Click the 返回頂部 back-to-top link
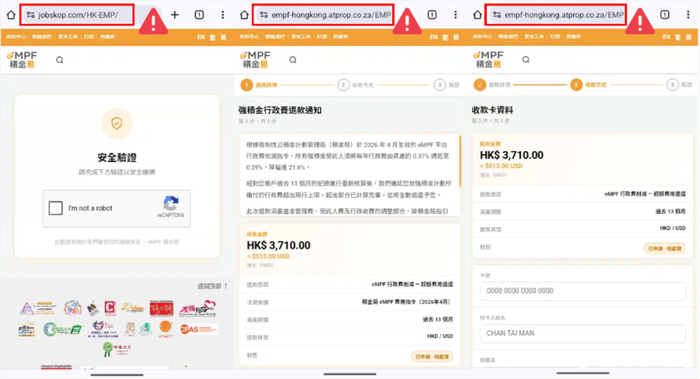700x379 pixels. click(x=212, y=286)
